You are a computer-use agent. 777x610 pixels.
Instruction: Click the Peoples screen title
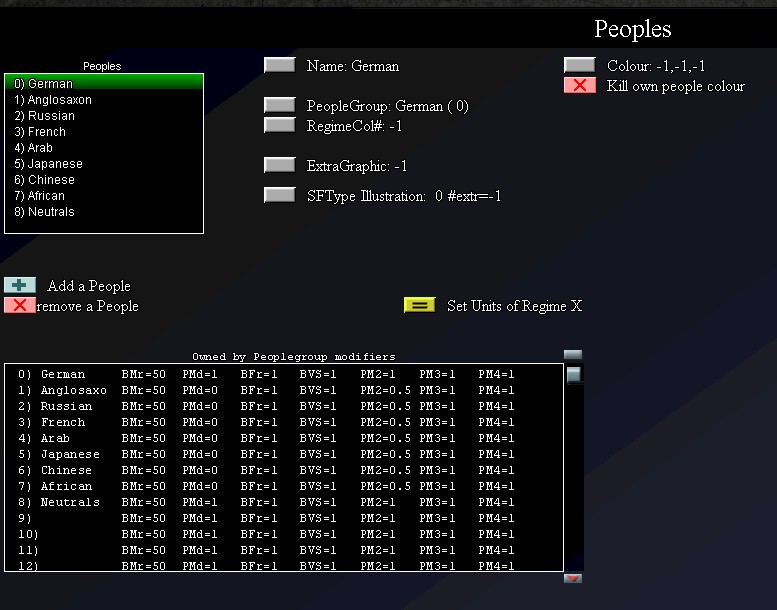(633, 29)
